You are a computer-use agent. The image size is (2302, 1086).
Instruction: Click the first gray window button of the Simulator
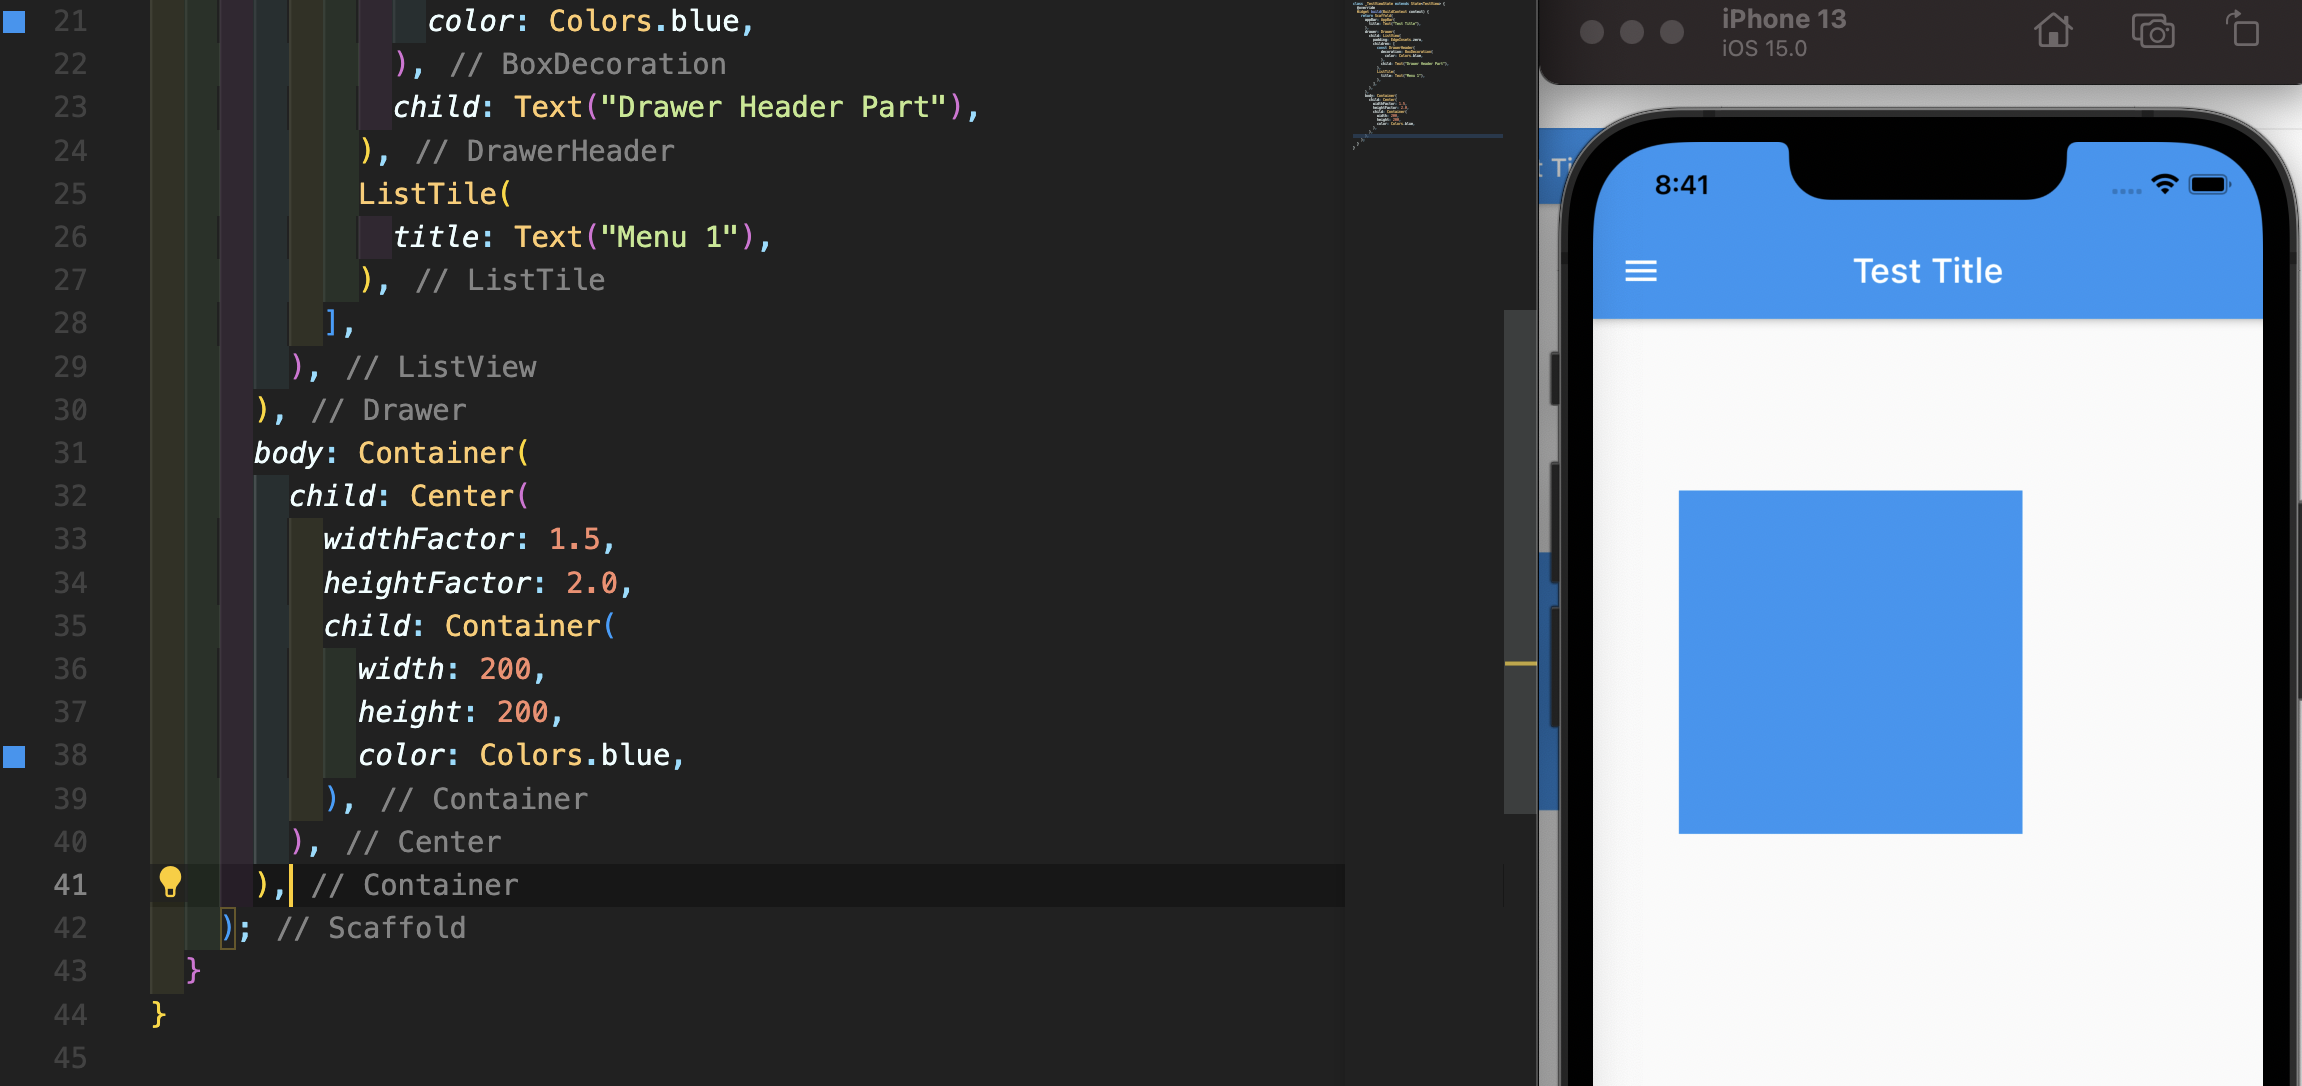(x=1592, y=32)
